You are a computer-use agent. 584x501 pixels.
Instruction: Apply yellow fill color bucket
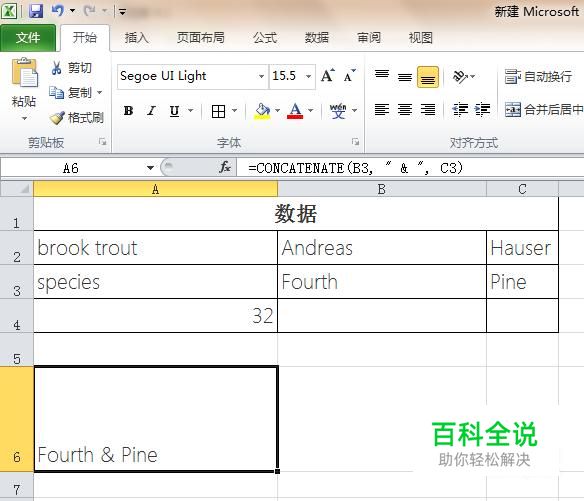pyautogui.click(x=262, y=111)
